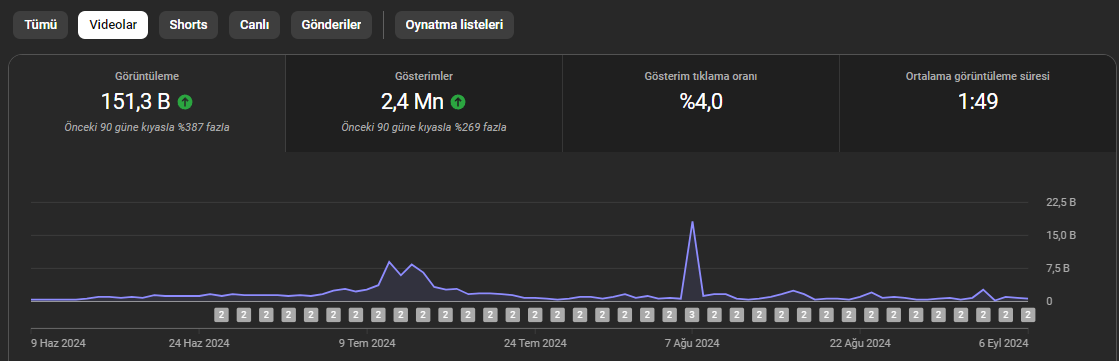Open the Gösterim tıklama oranı card
Screen dimensions: 1119x361
(701, 103)
